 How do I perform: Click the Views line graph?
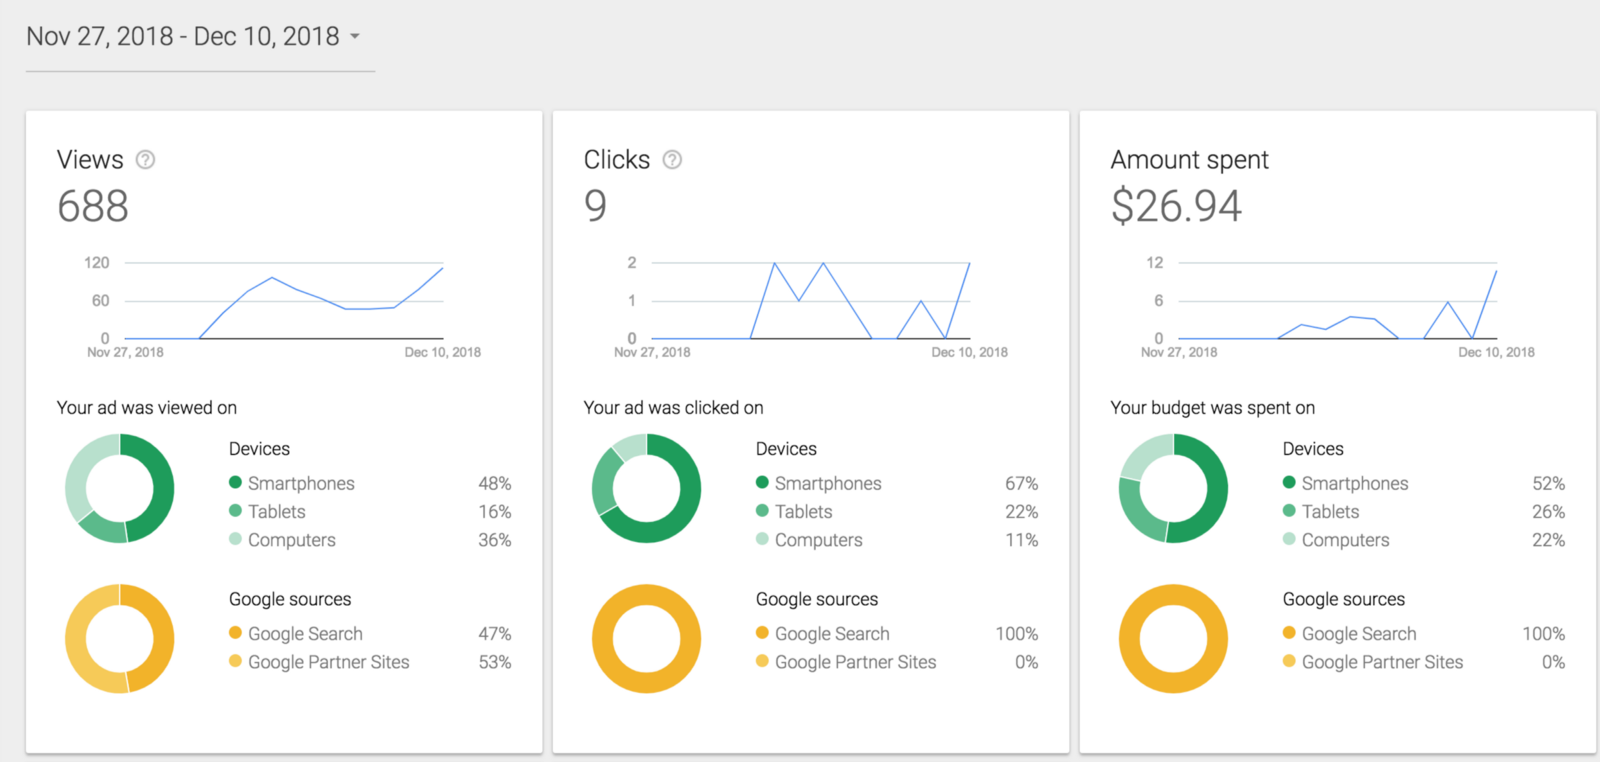(284, 301)
